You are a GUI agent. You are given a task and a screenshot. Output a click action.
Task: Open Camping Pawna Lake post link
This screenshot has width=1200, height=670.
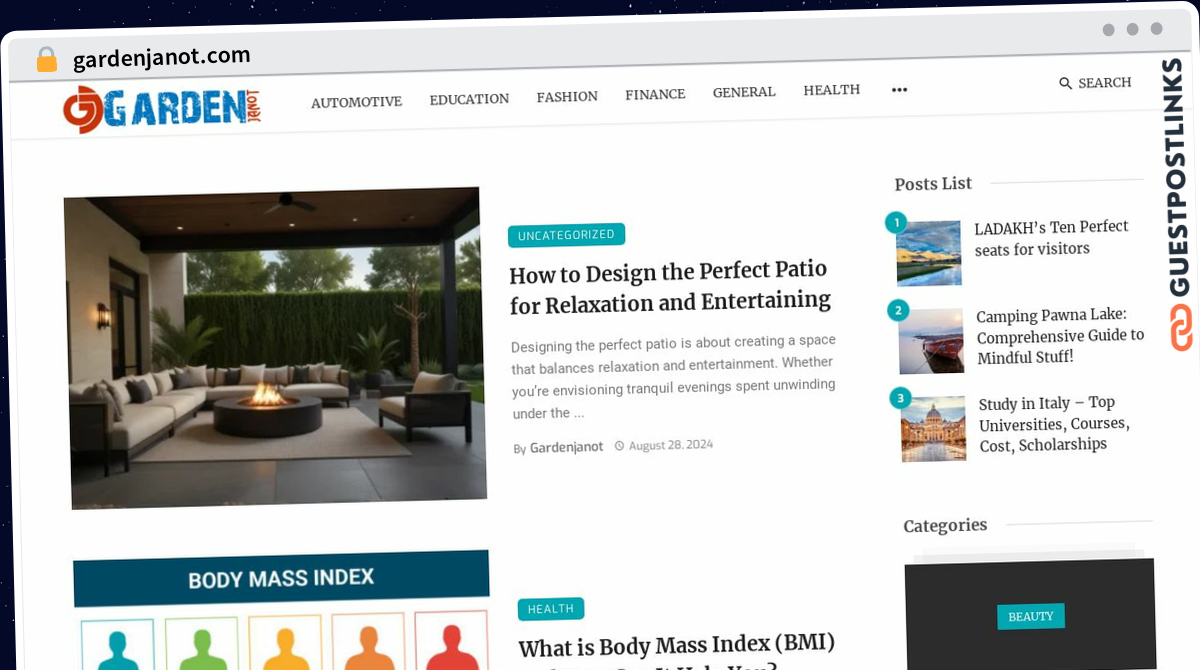pyautogui.click(x=1060, y=336)
